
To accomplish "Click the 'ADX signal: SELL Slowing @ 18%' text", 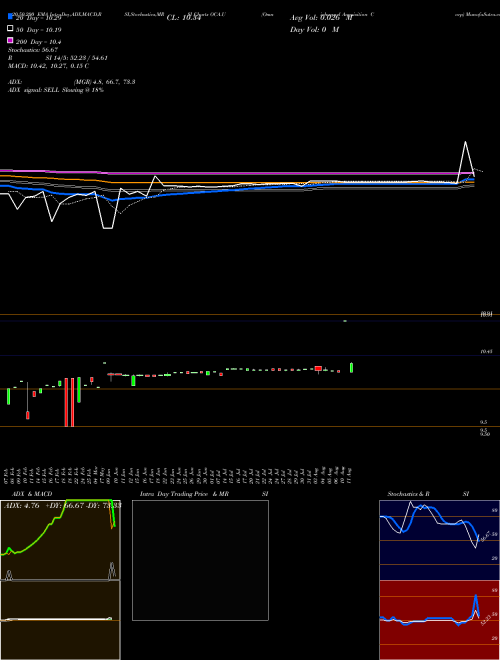I will click(56, 90).
